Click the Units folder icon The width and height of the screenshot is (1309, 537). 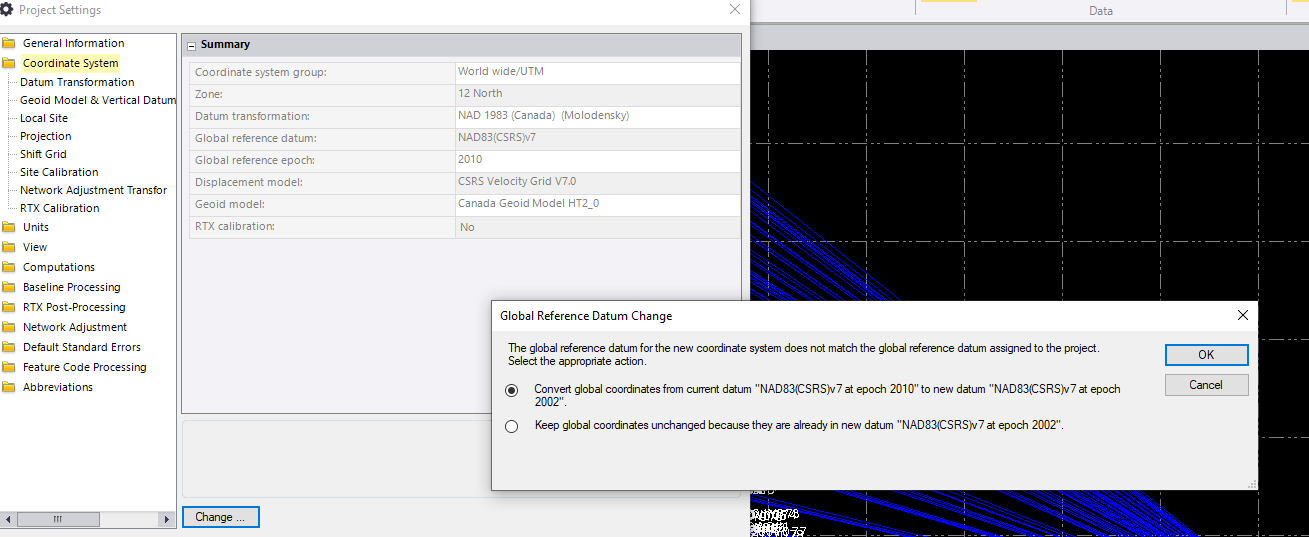tap(9, 227)
